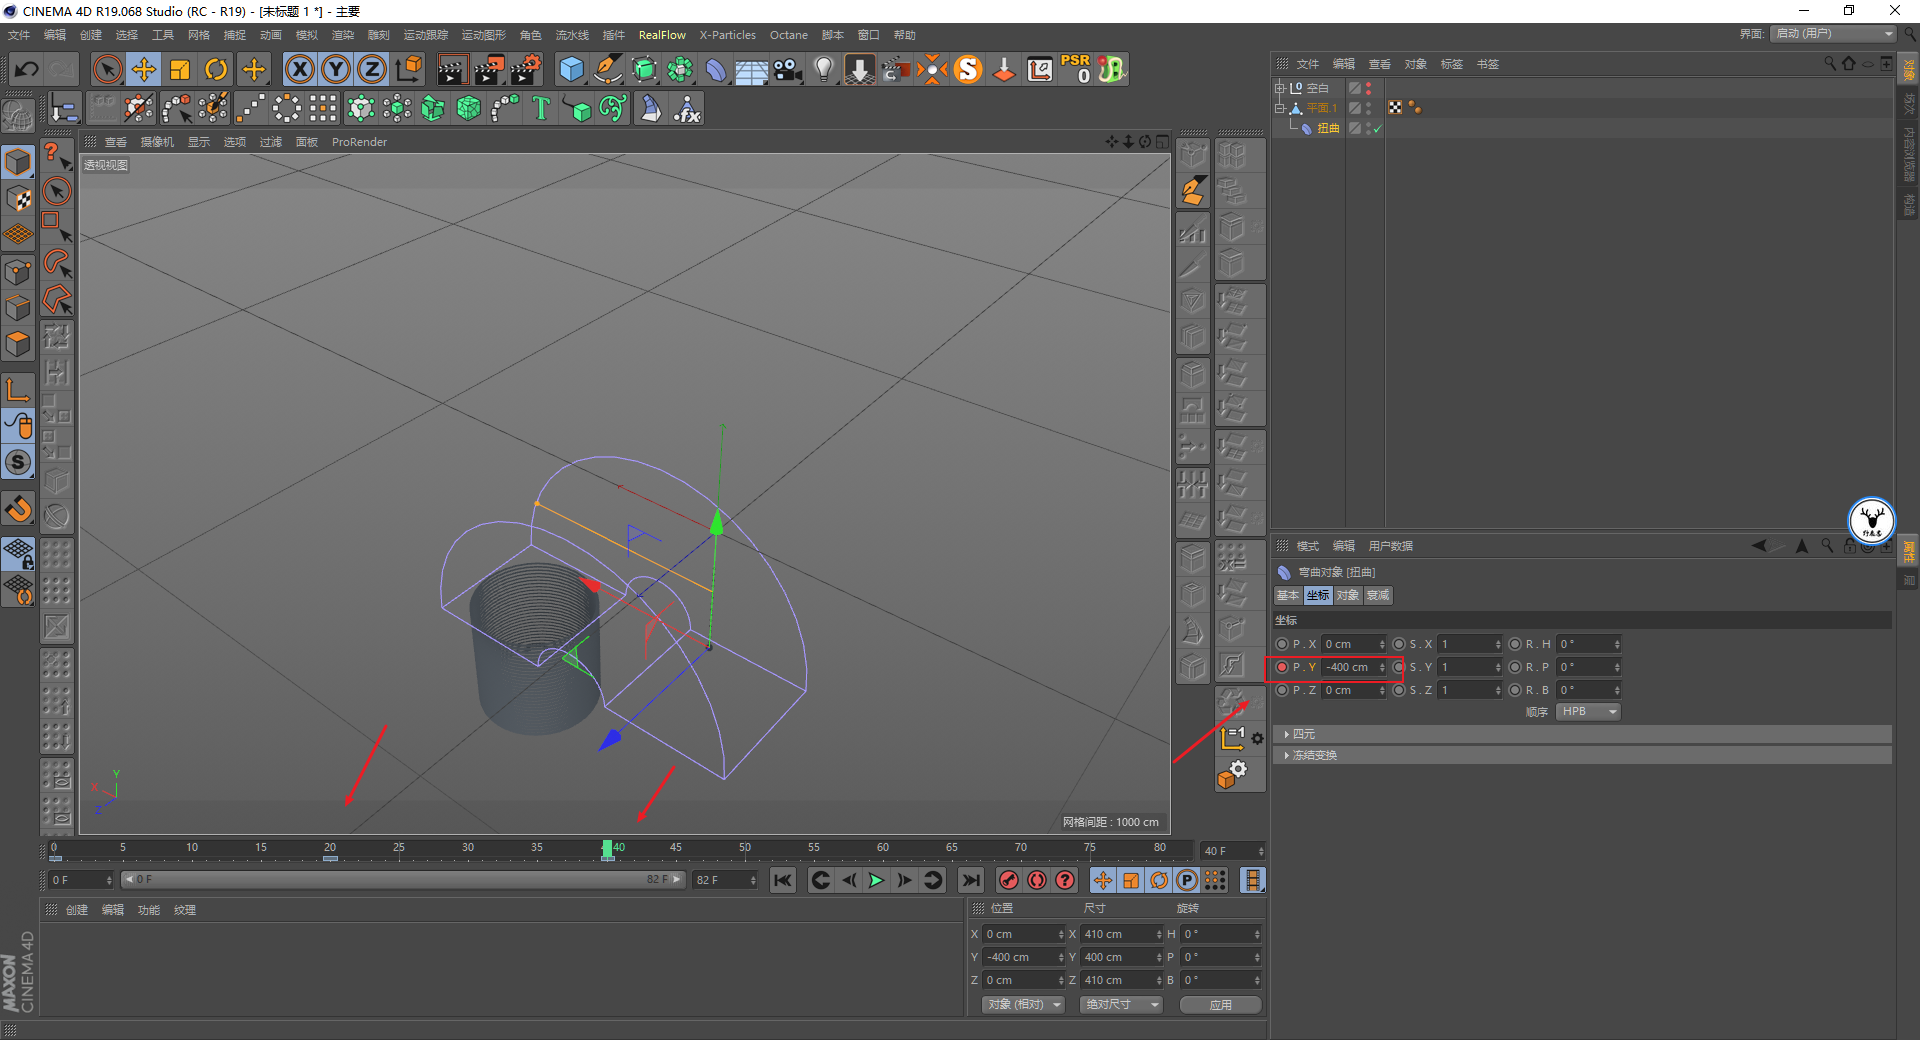Toggle X axis lock icon
This screenshot has width=1920, height=1040.
[300, 69]
